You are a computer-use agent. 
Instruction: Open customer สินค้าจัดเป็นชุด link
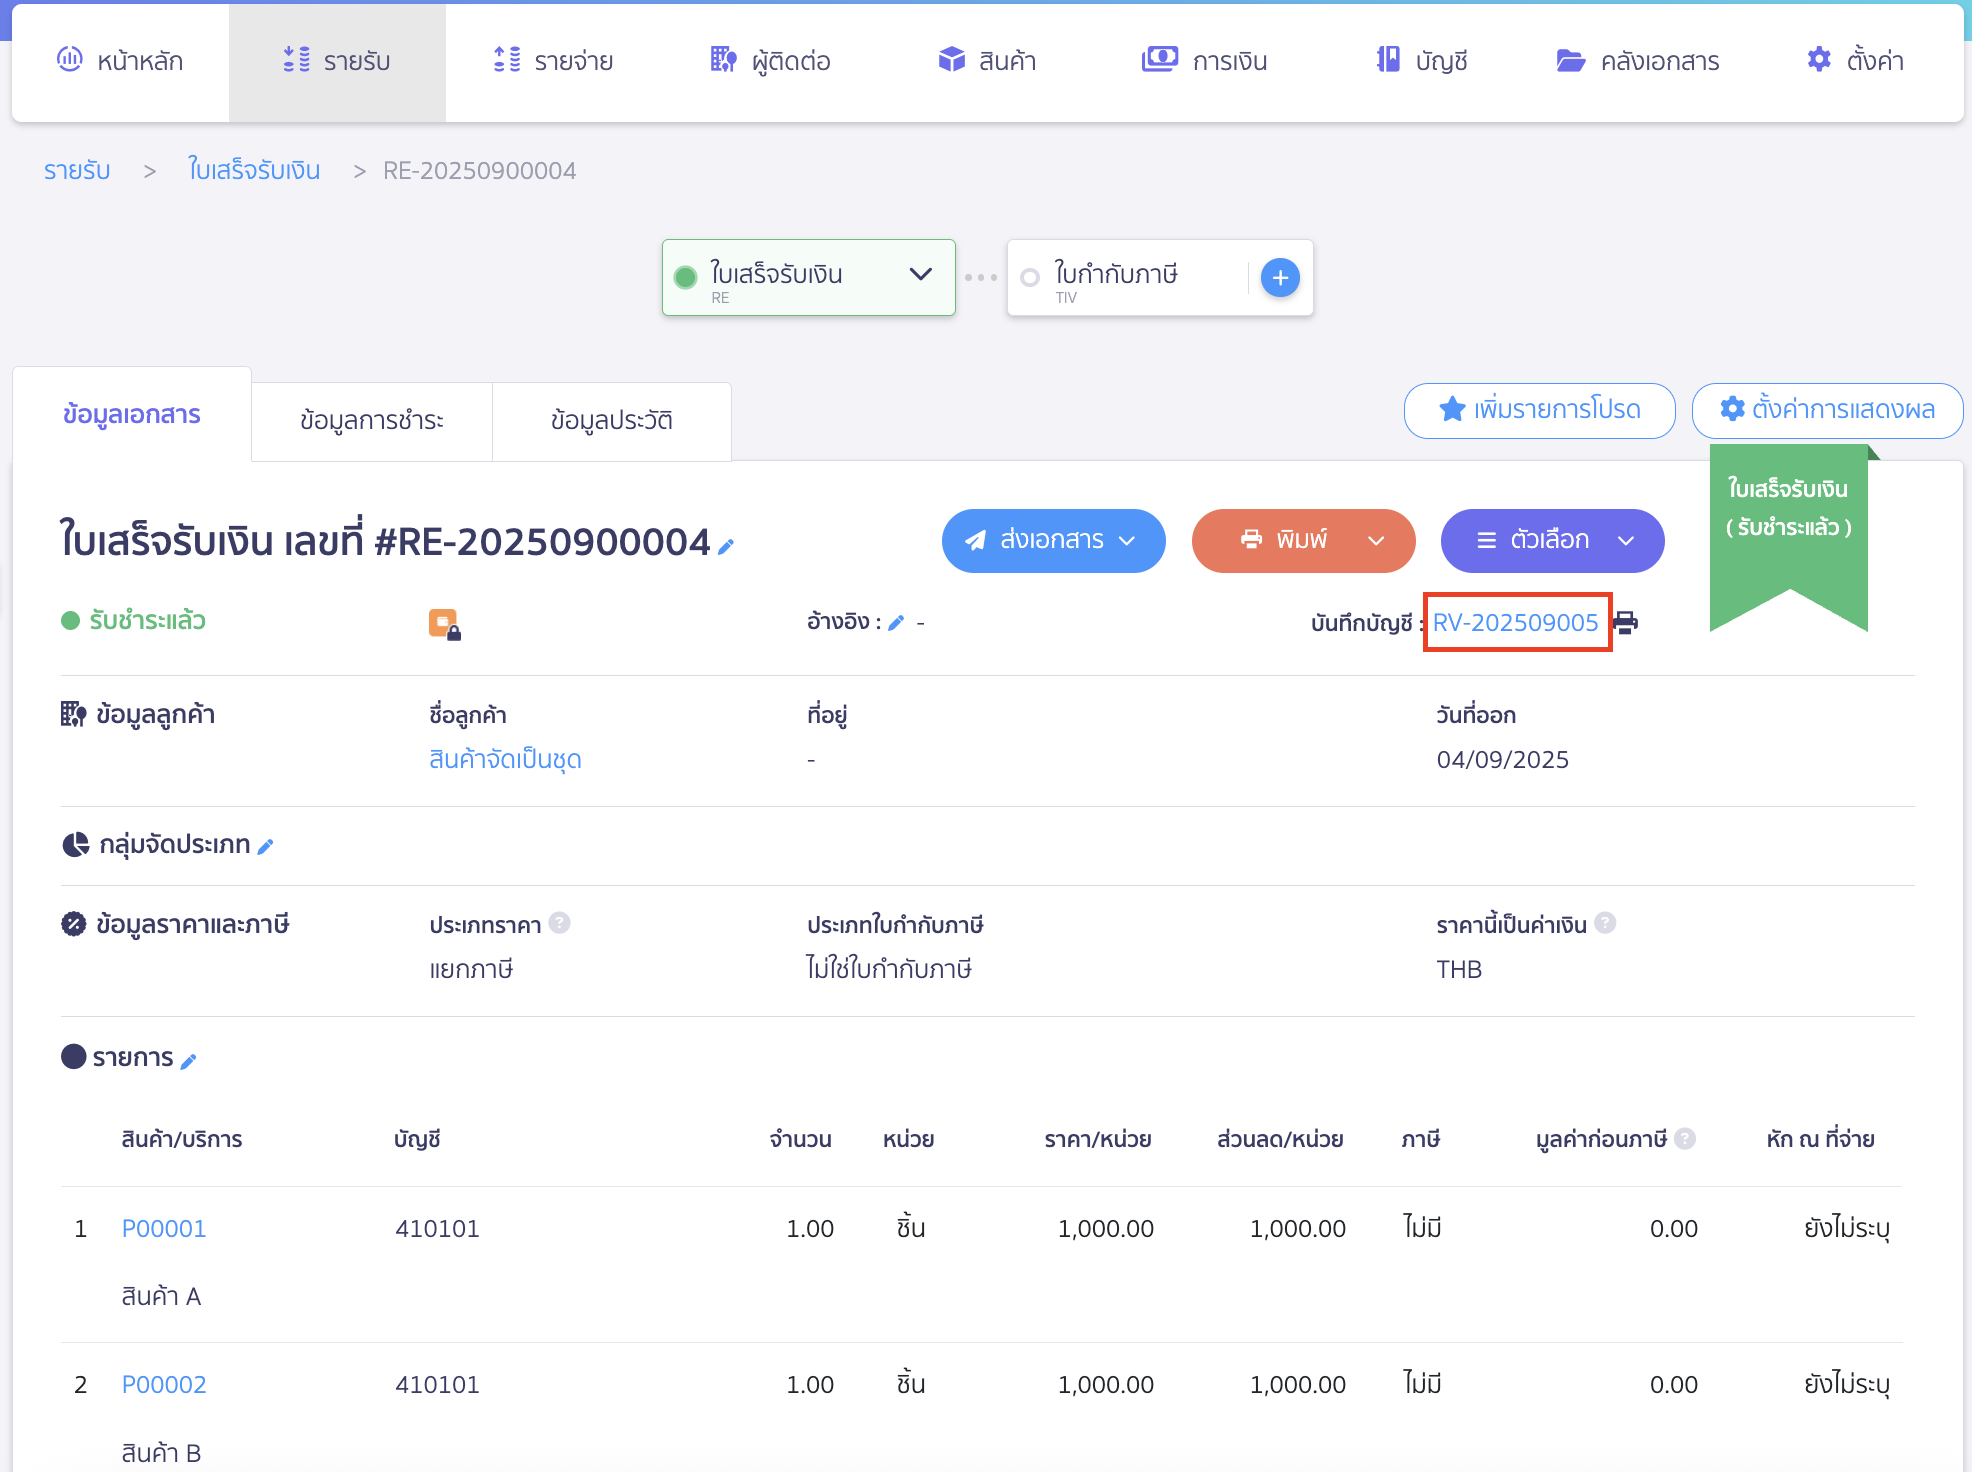click(x=505, y=760)
